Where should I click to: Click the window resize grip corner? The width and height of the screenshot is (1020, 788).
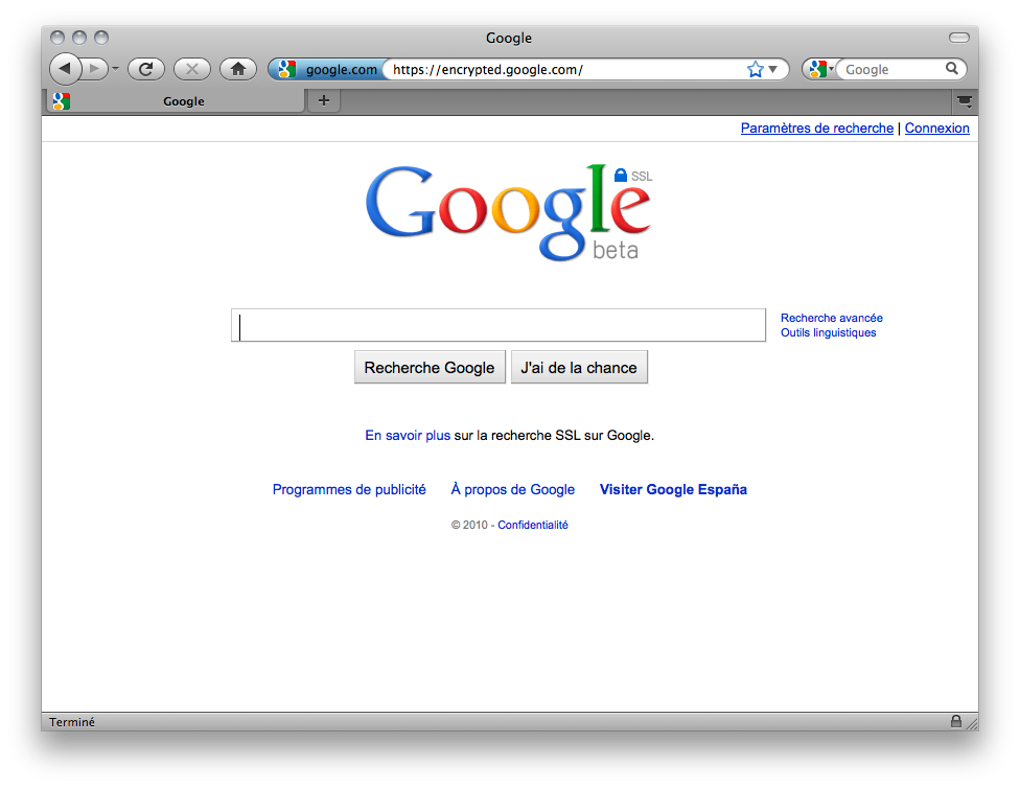972,723
